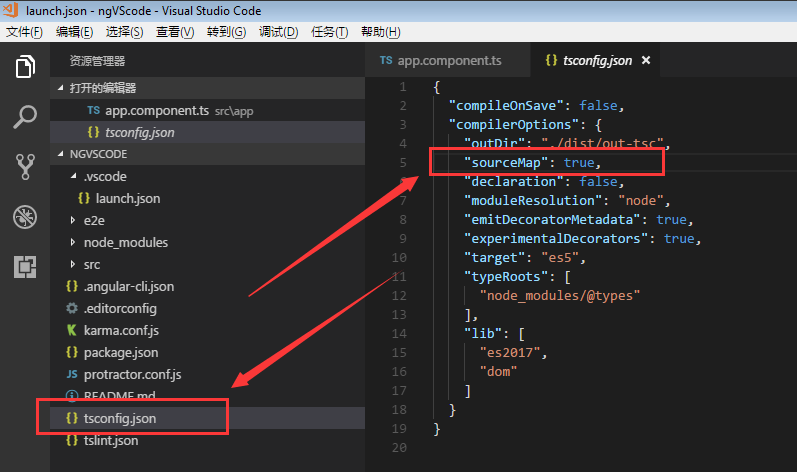This screenshot has width=797, height=472.
Task: Click the "target" key on line 10
Action: coord(495,258)
